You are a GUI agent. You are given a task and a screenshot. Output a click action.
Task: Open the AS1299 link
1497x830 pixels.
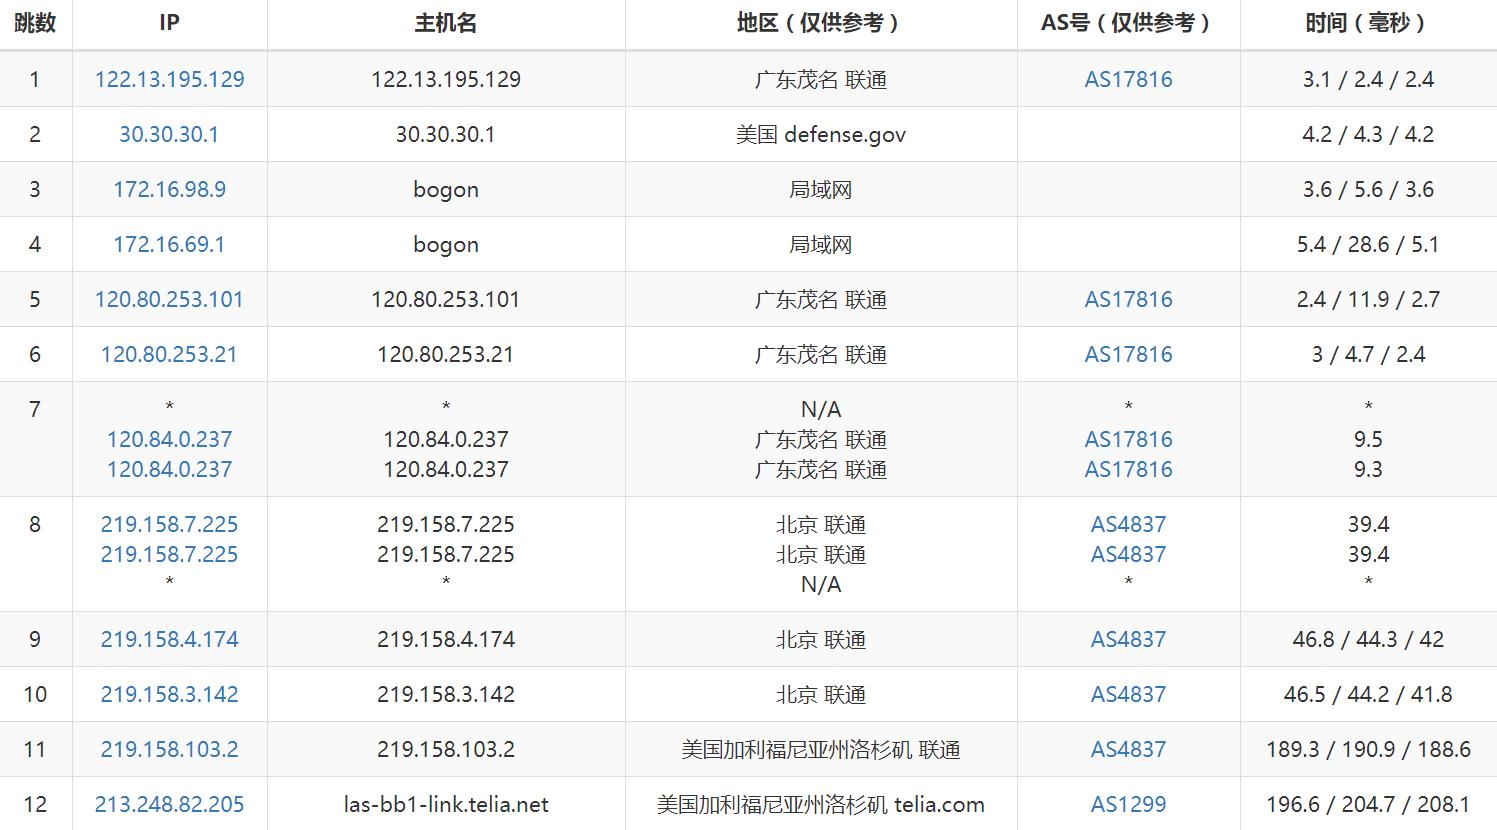click(x=1128, y=805)
